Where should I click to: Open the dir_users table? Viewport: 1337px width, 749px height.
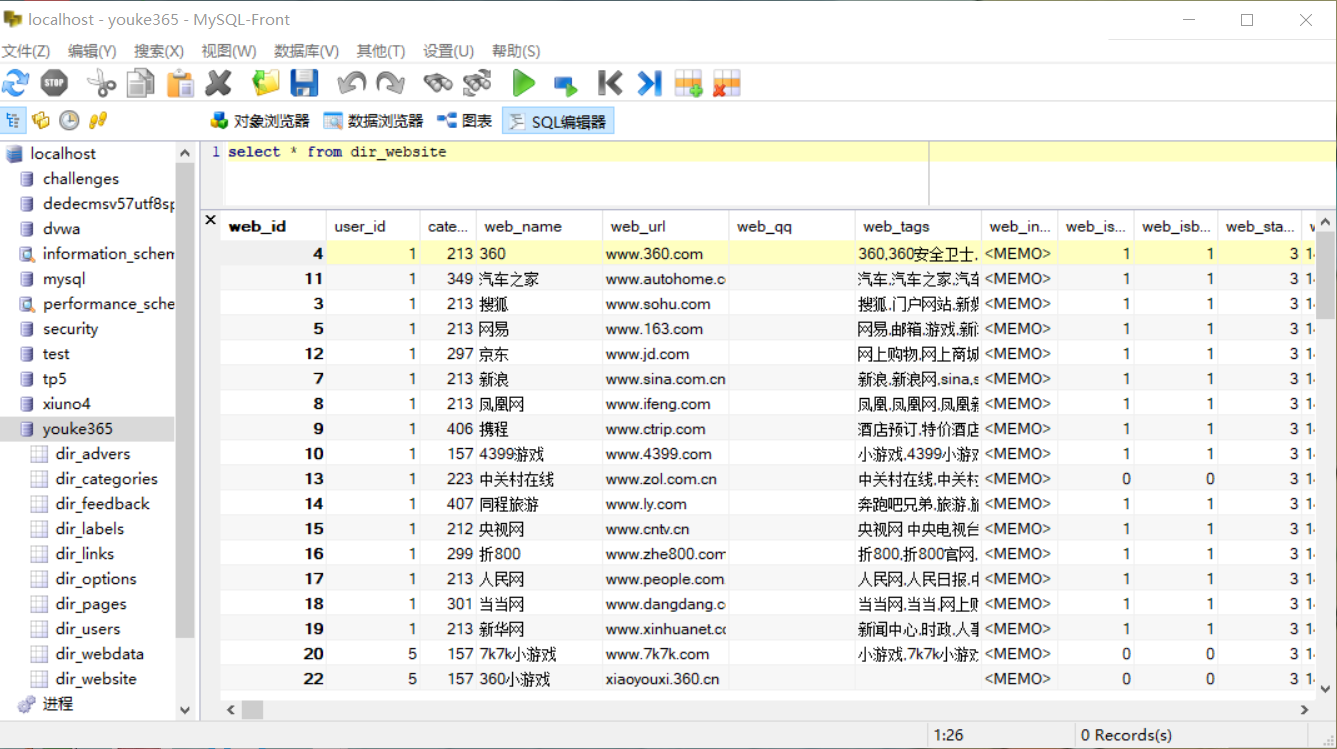tap(88, 629)
